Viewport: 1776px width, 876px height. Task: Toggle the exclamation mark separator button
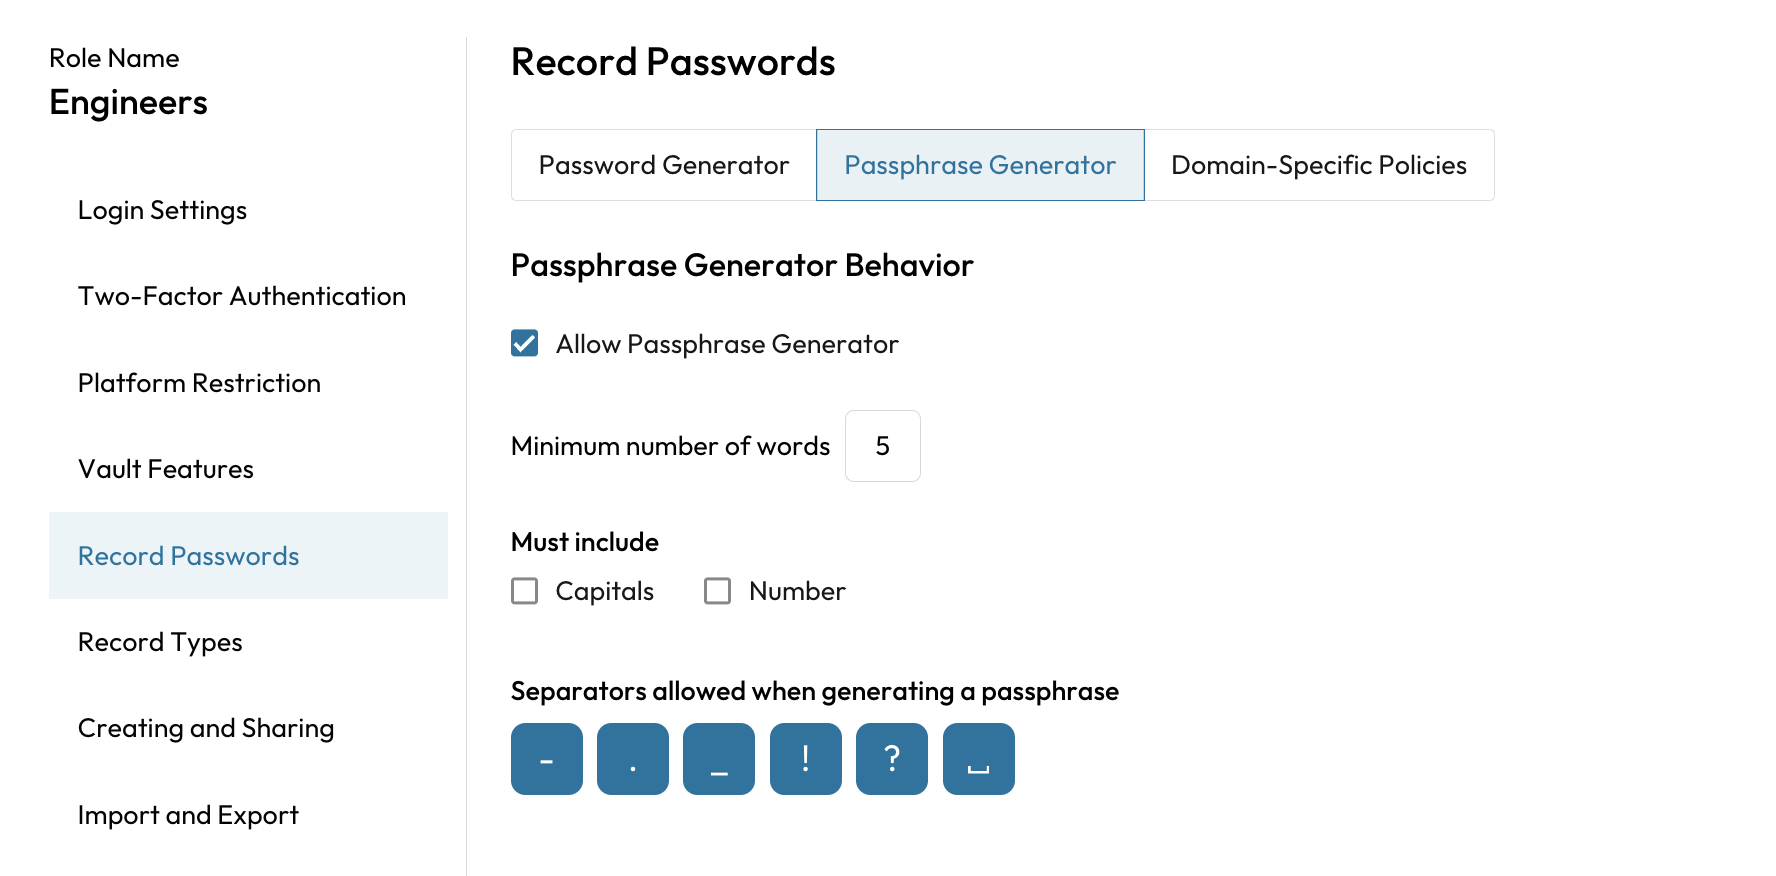click(x=806, y=759)
